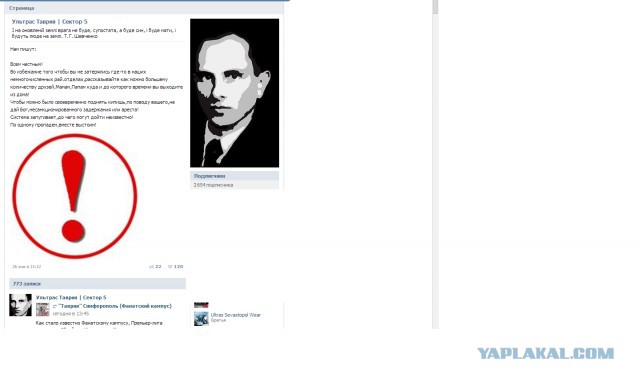Click the 2 654 подписчика count
The image size is (640, 383).
213,185
